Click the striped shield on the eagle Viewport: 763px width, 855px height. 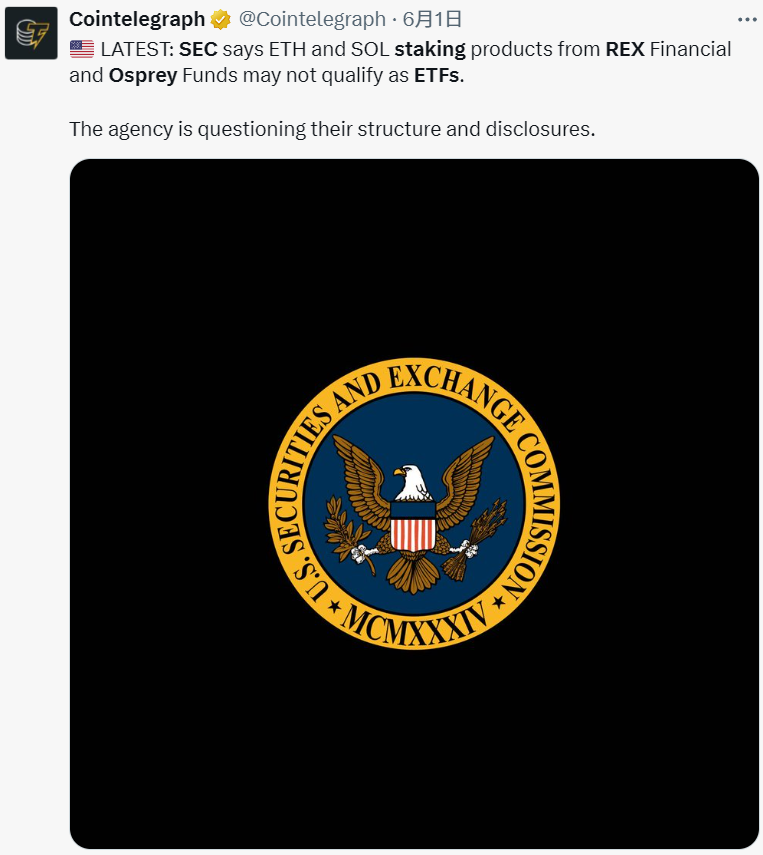point(412,527)
